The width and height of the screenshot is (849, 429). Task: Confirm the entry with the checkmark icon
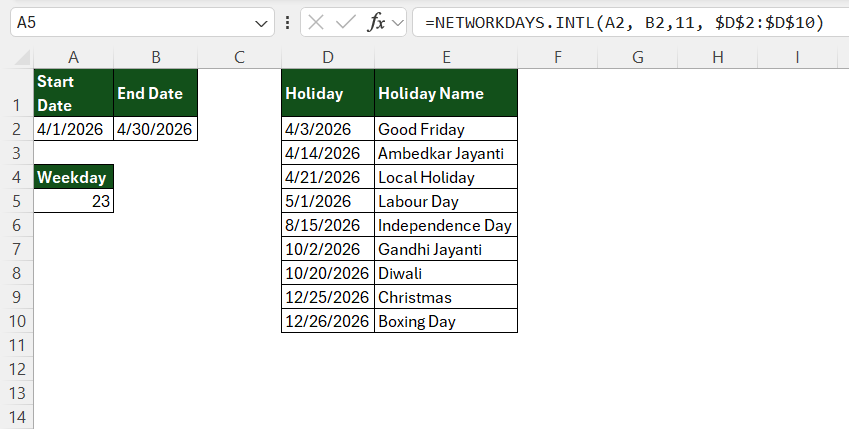click(x=345, y=23)
